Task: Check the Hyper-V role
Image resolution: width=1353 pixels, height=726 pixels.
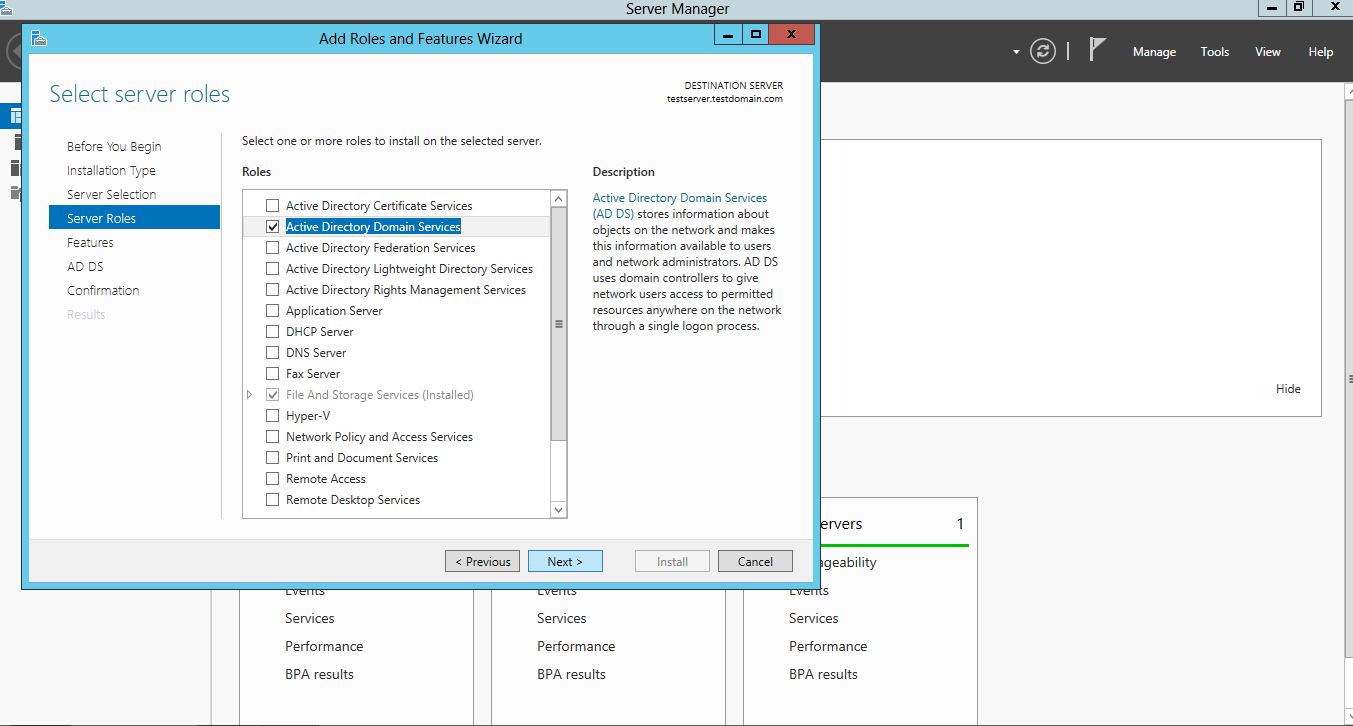Action: point(272,416)
